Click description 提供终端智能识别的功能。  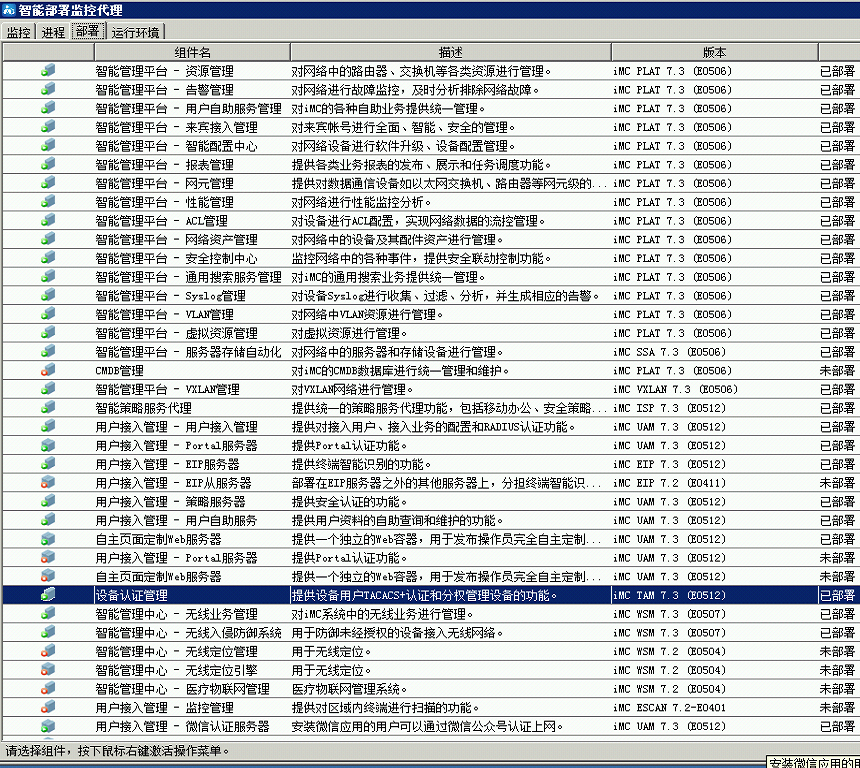(361, 464)
